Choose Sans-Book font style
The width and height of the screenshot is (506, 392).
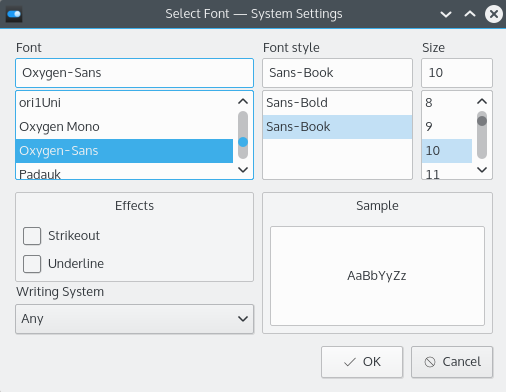(337, 127)
